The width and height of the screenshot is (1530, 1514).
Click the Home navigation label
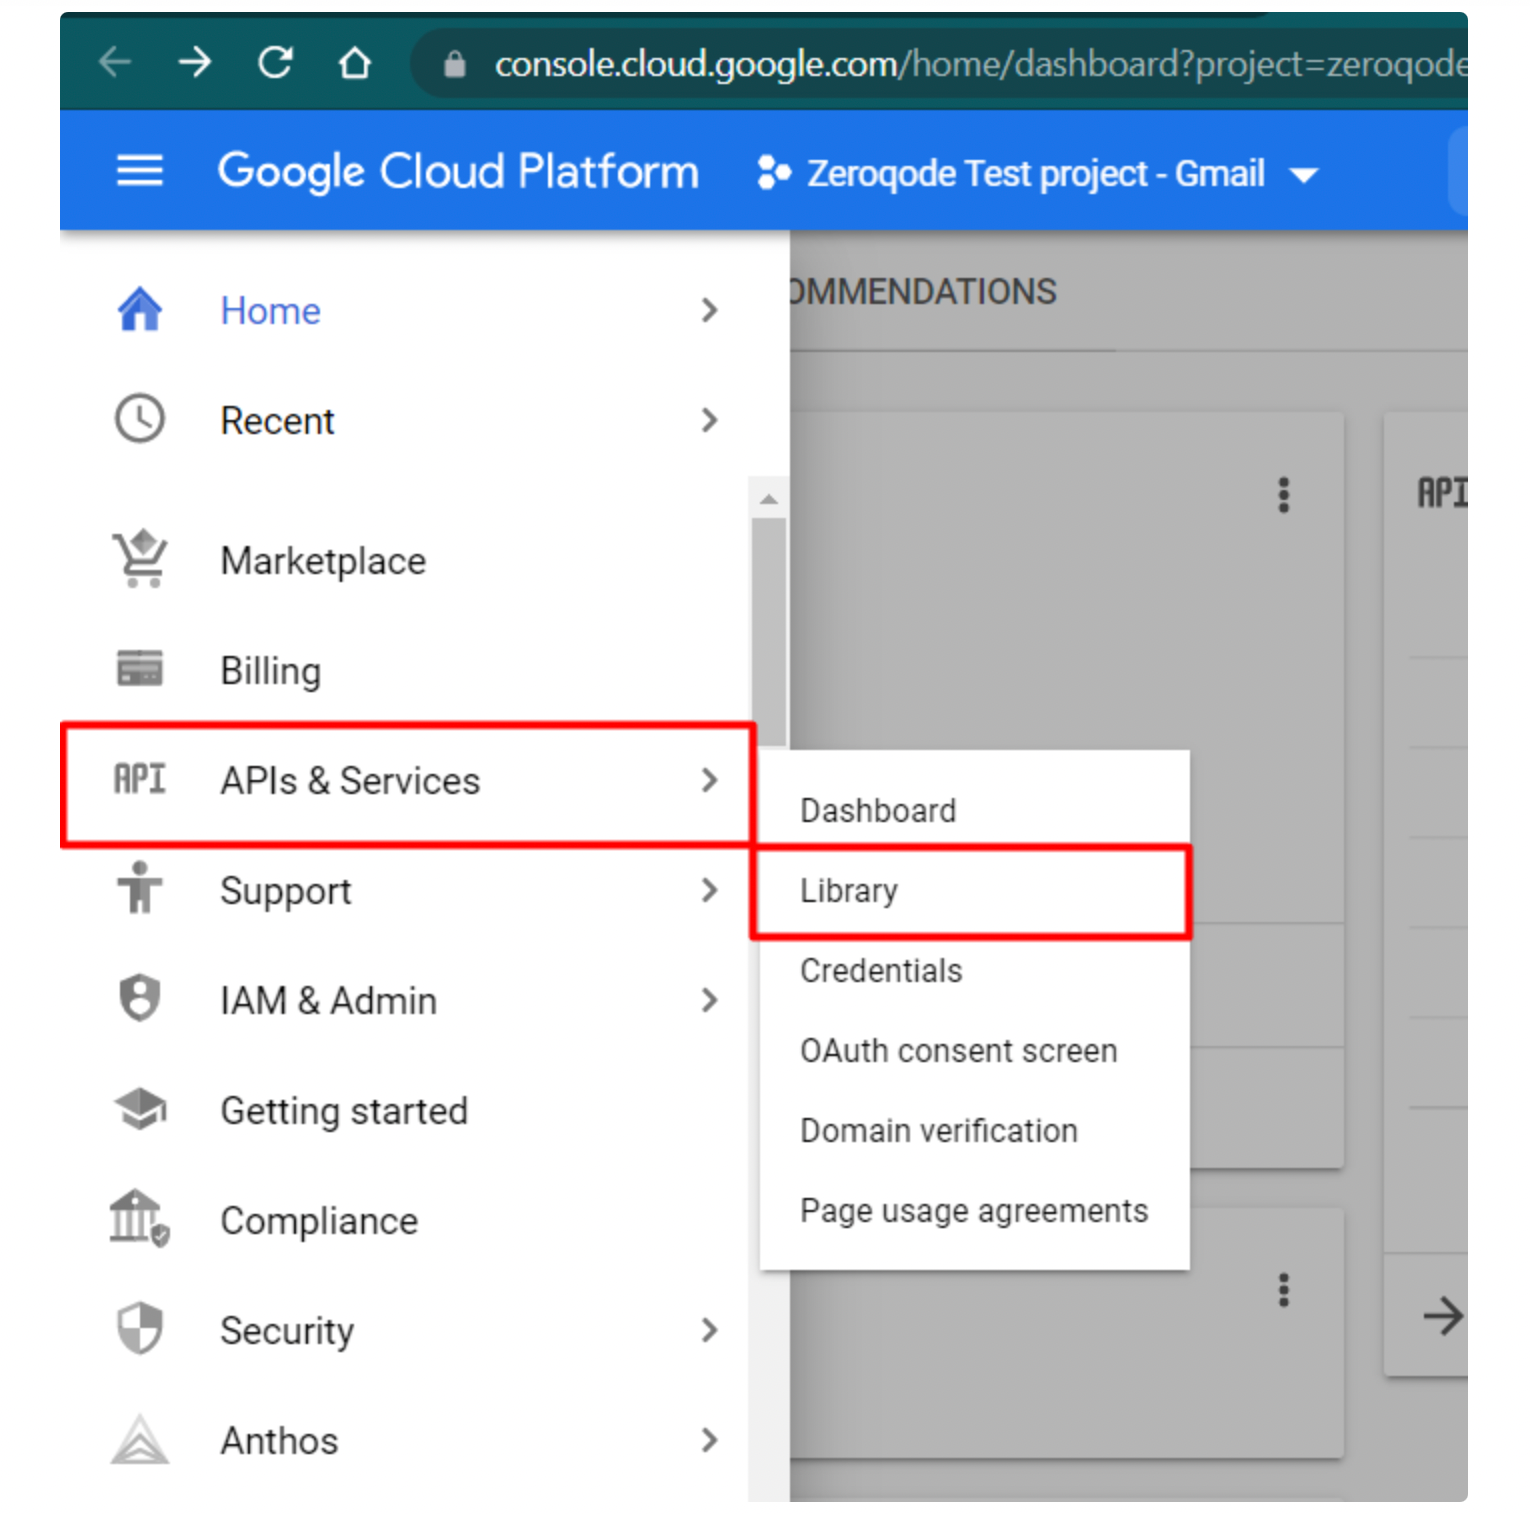271,311
